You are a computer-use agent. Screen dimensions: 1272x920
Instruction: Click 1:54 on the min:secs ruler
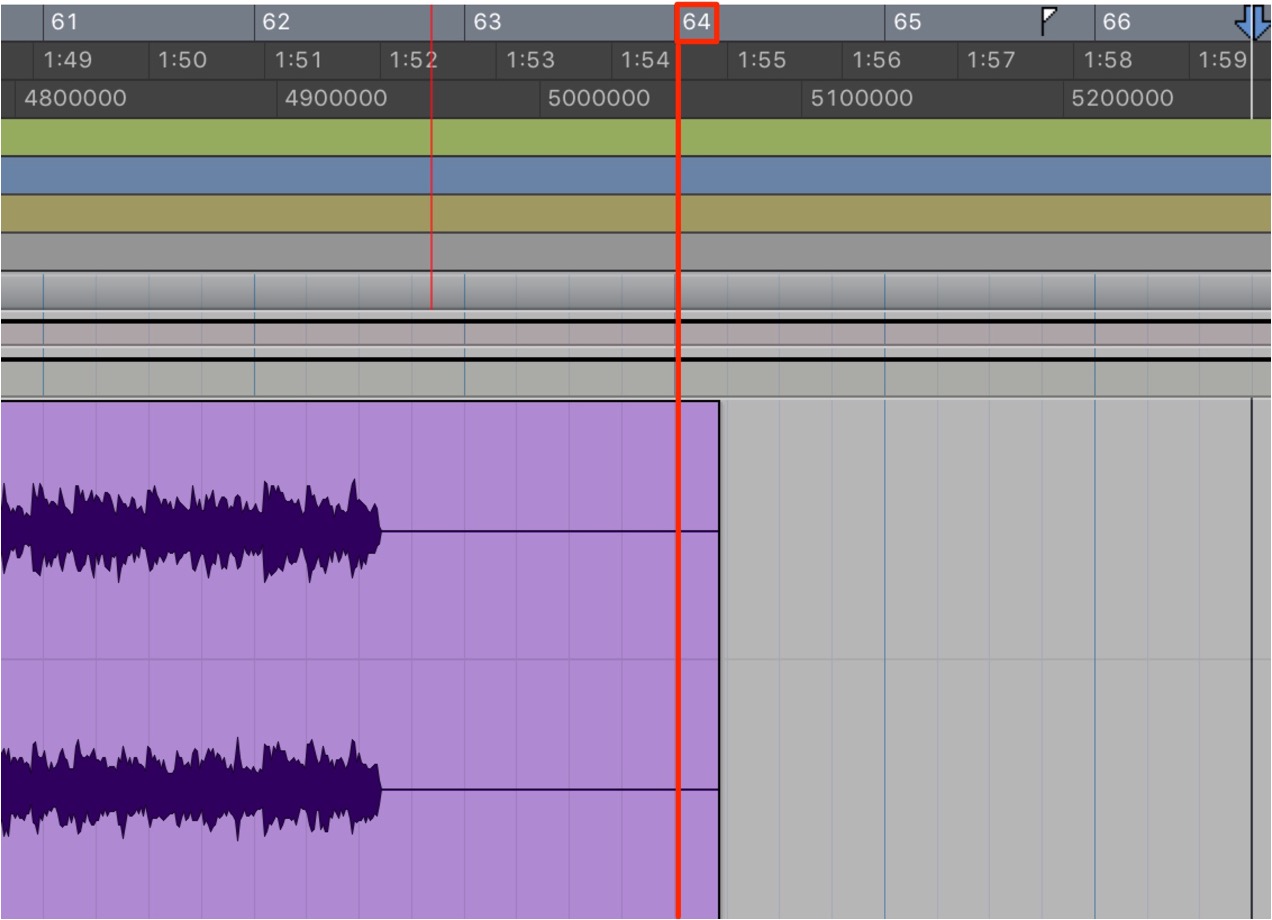[645, 60]
